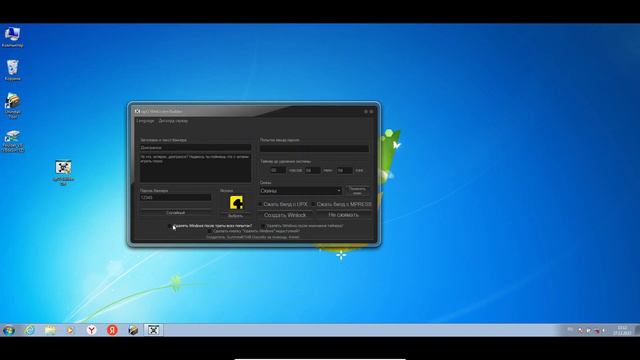Toggle delete Windows after all attempts checkbox
This screenshot has width=640, height=360.
pyautogui.click(x=170, y=226)
